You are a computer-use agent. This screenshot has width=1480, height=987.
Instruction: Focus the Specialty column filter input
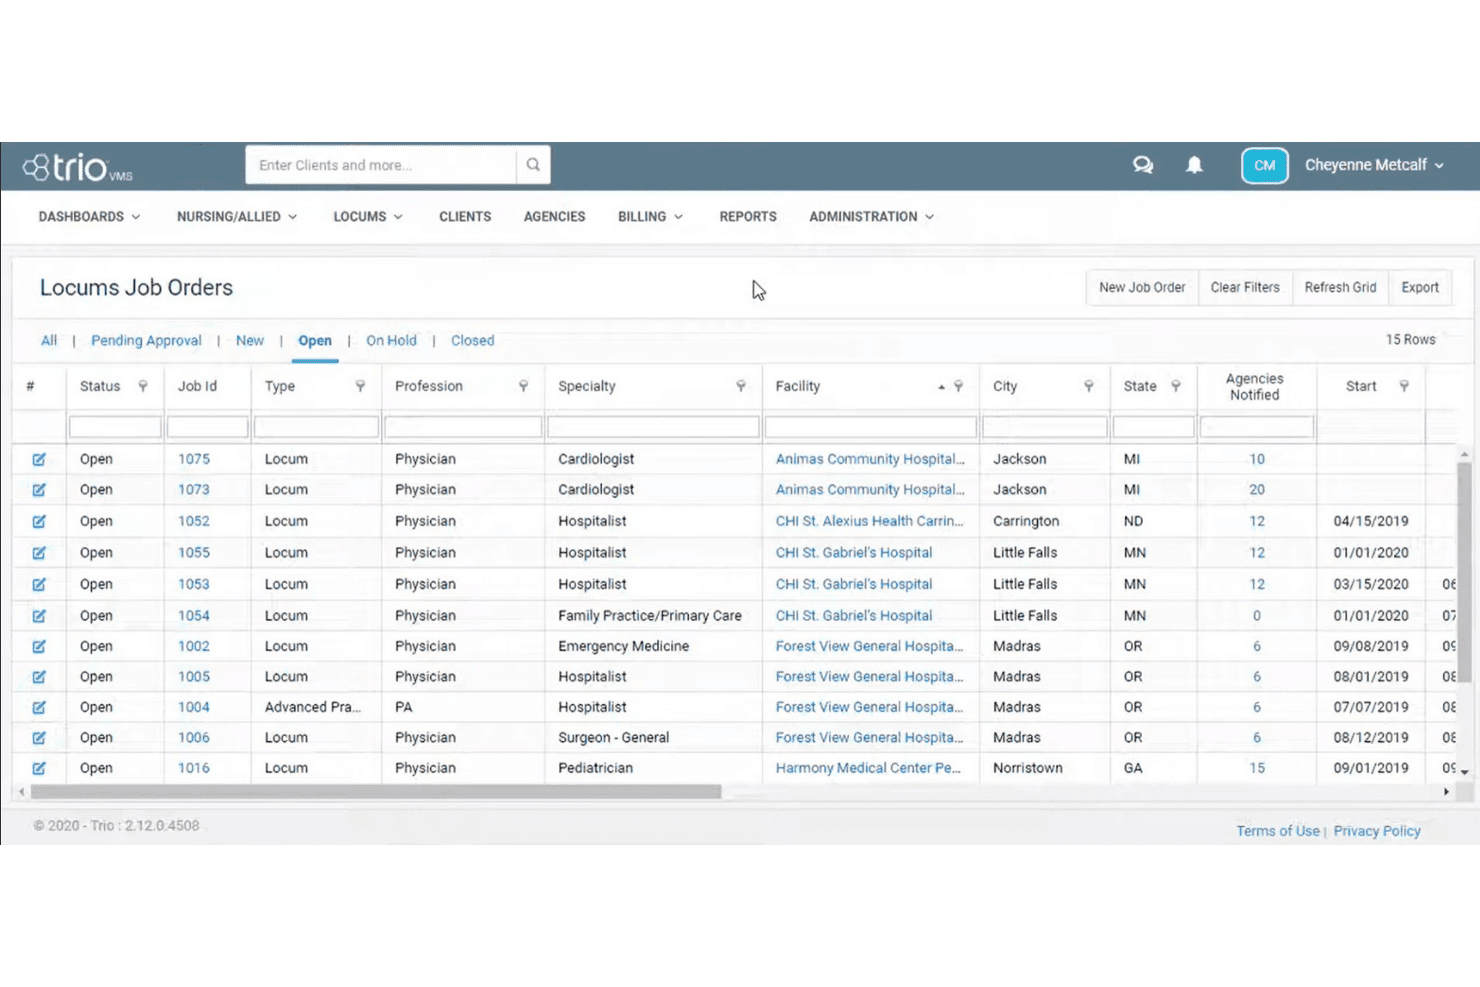click(x=653, y=428)
